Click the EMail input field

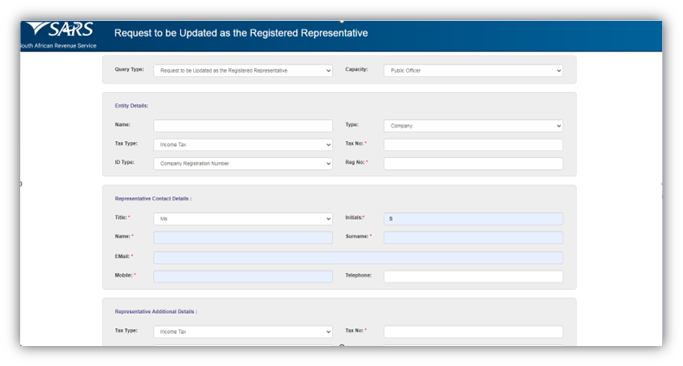point(358,258)
